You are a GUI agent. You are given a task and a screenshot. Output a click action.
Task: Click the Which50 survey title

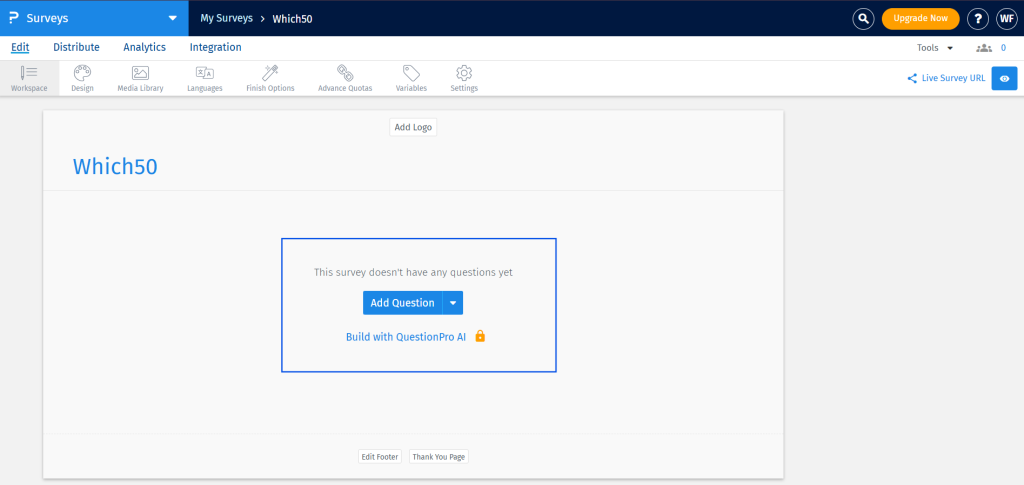[x=115, y=167]
